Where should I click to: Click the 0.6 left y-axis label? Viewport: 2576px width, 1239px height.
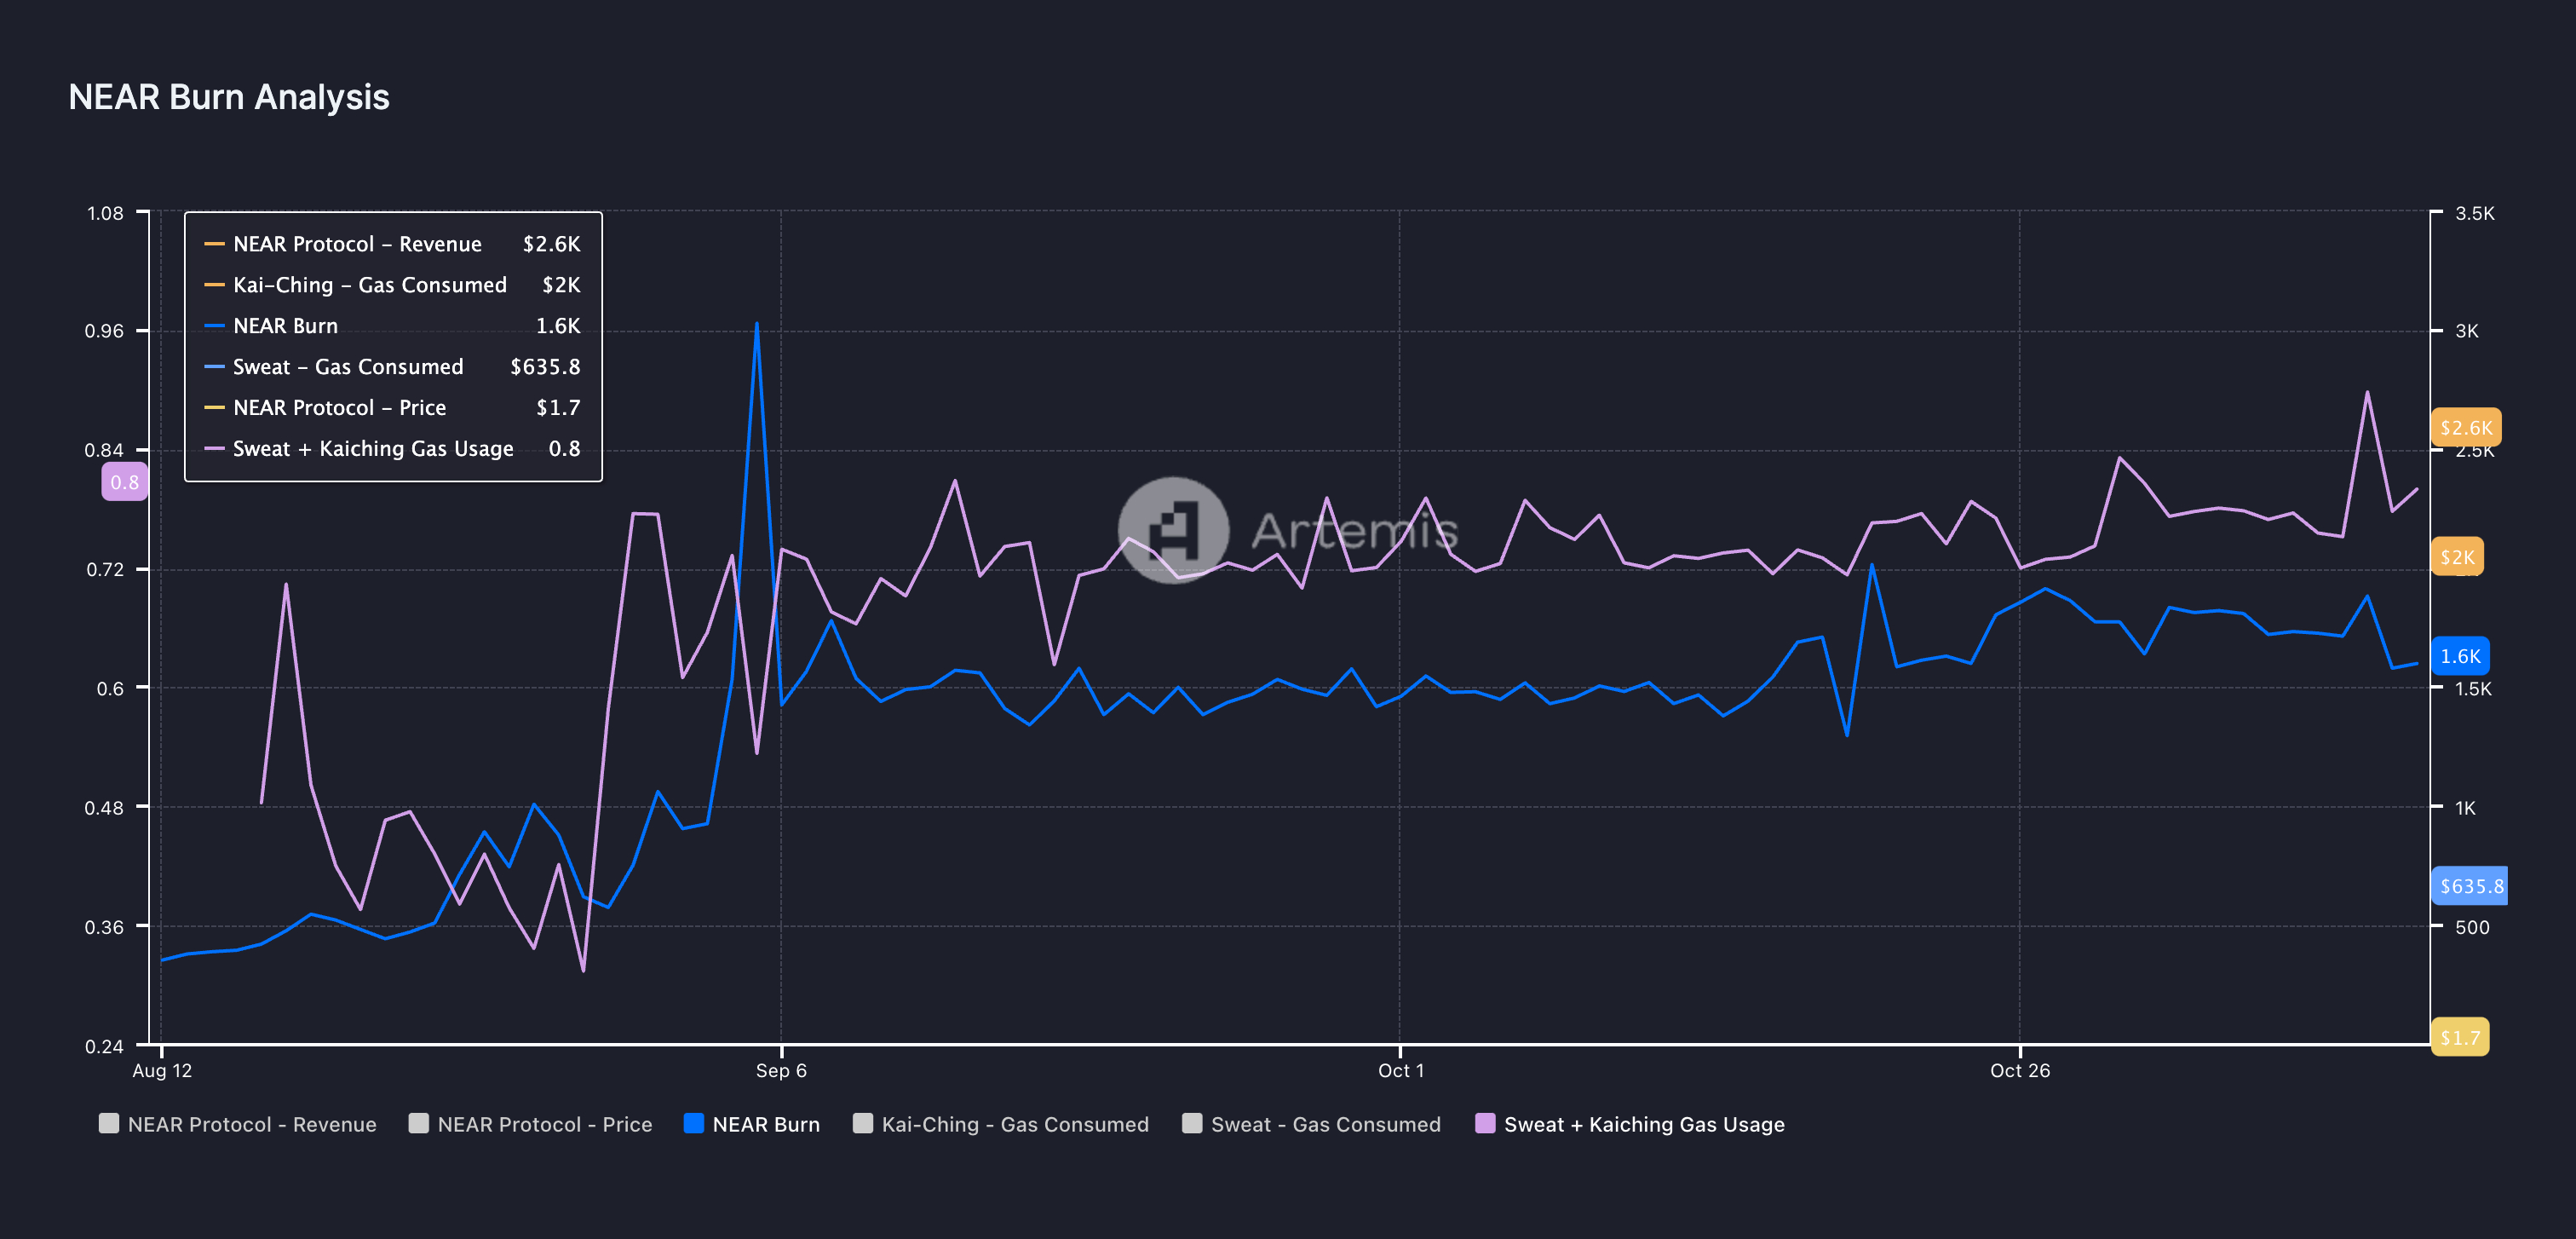point(110,689)
